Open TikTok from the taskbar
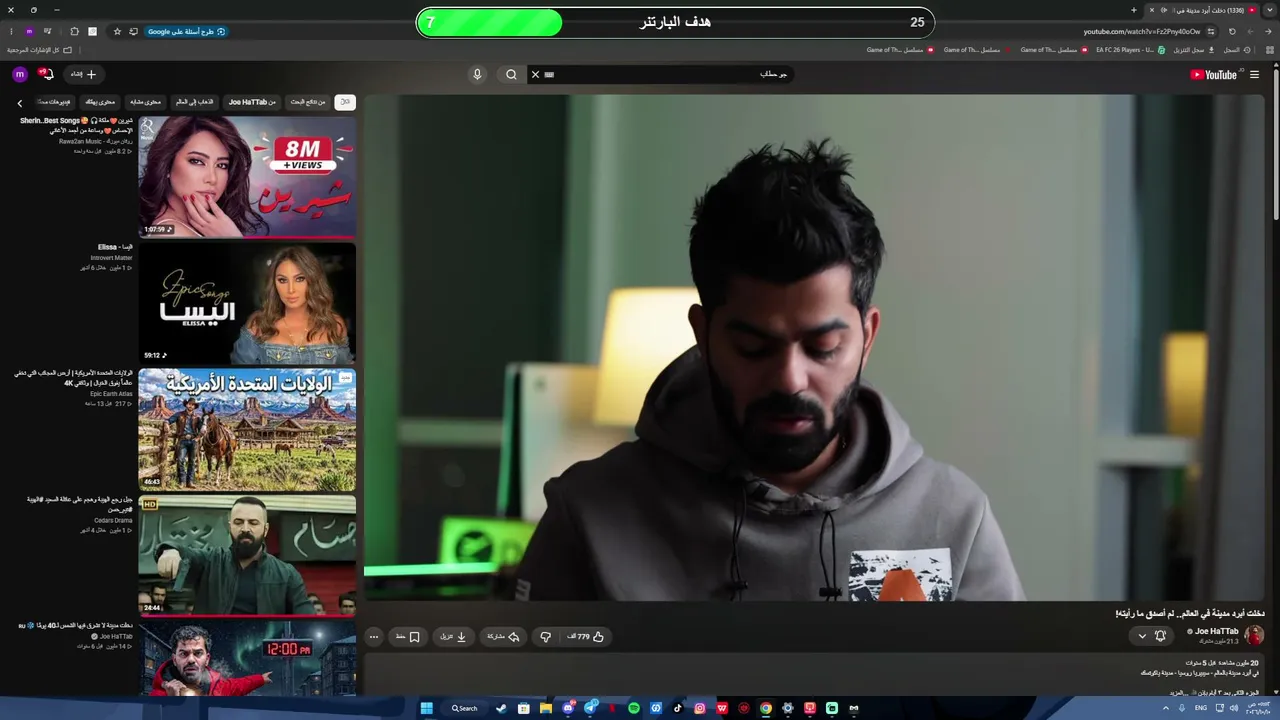The width and height of the screenshot is (1280, 720). pos(678,708)
